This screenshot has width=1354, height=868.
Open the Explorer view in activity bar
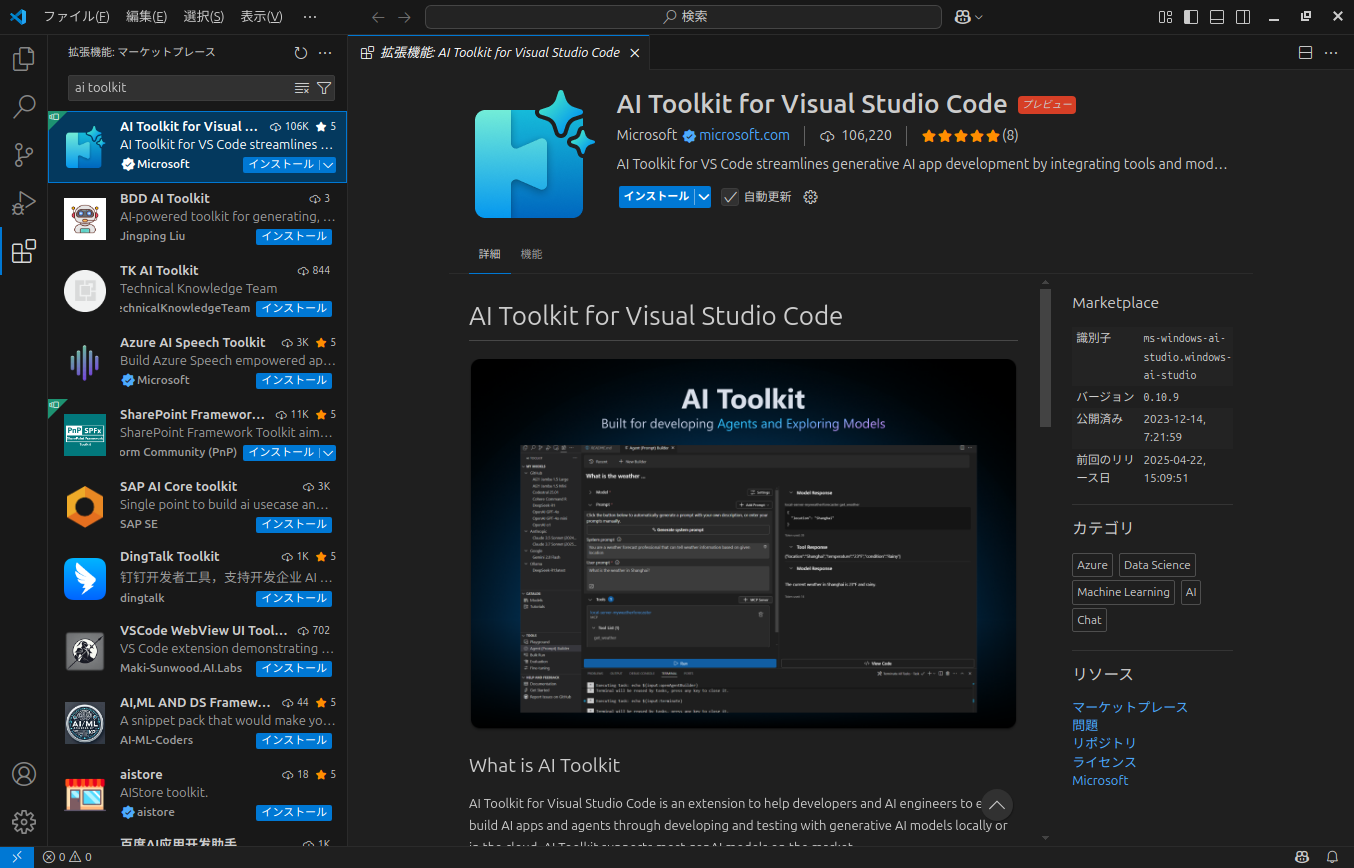(24, 59)
